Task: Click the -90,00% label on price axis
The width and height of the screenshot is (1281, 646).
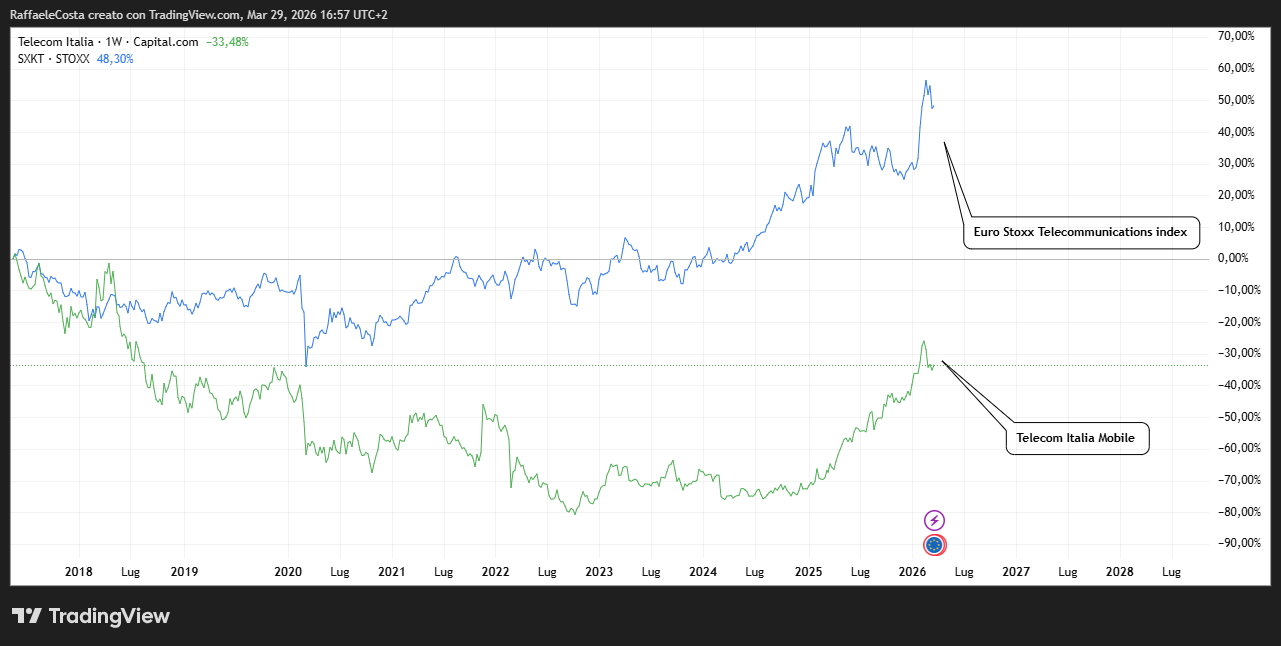Action: 1234,543
